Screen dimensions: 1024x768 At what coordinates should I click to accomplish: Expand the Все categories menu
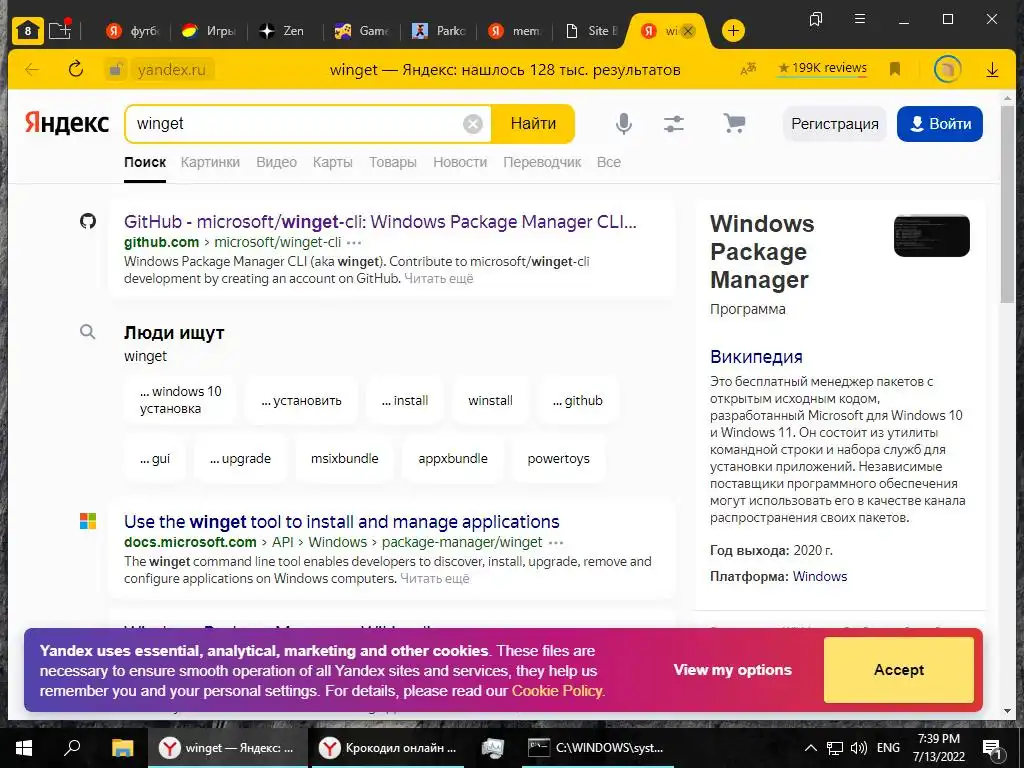[609, 162]
